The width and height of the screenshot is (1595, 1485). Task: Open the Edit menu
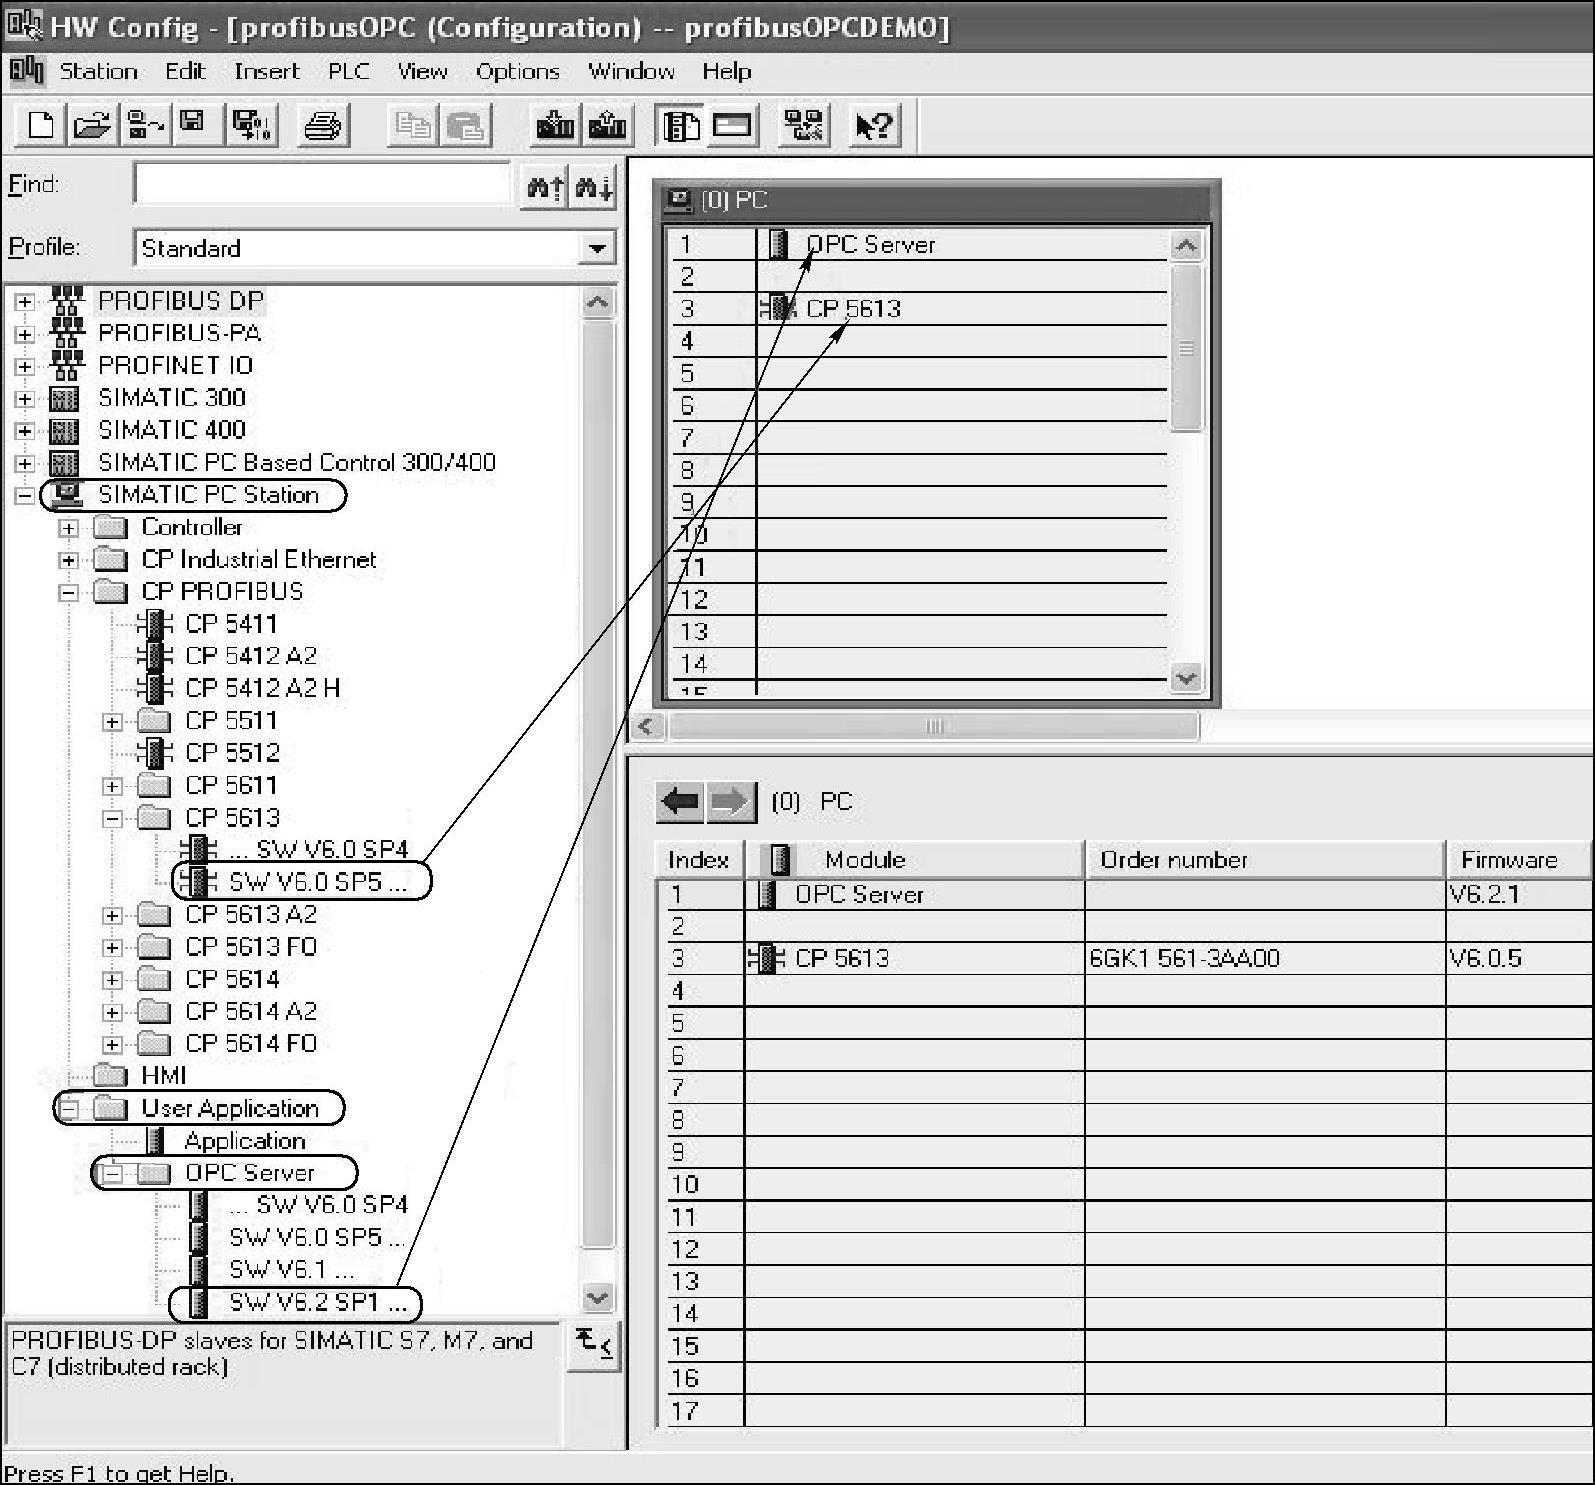tap(185, 71)
